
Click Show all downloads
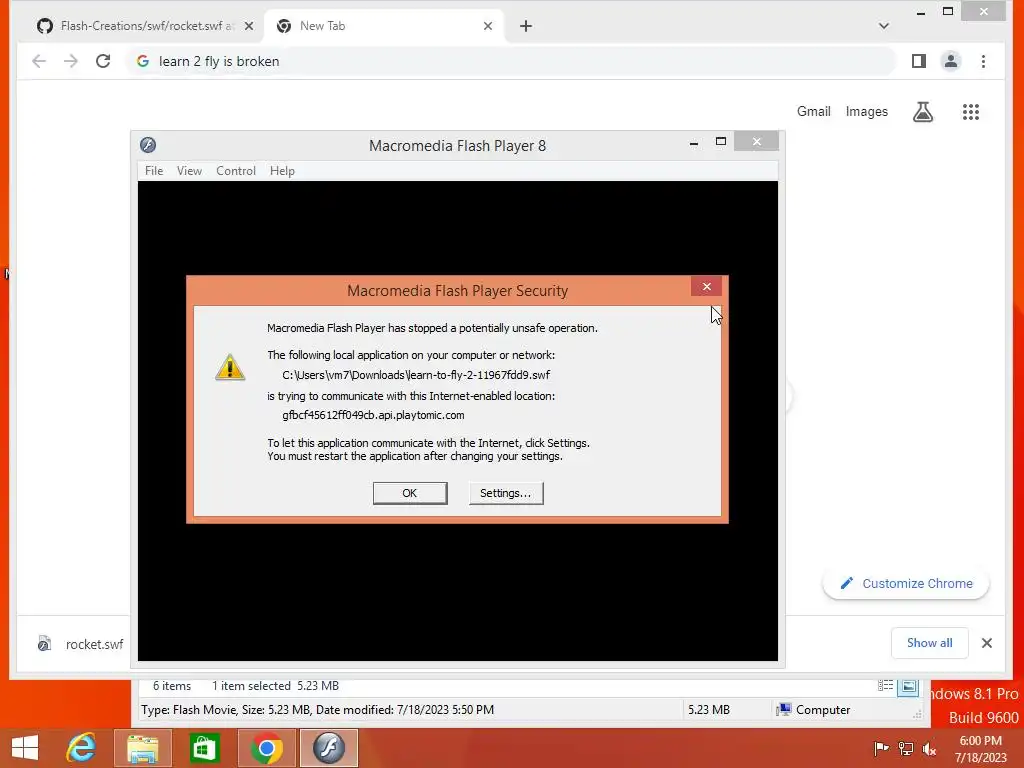click(x=929, y=643)
